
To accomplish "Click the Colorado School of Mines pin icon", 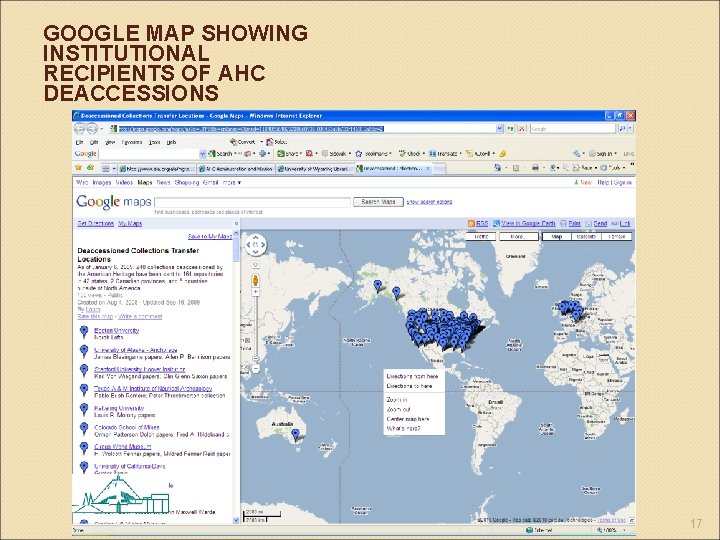I will pos(84,428).
